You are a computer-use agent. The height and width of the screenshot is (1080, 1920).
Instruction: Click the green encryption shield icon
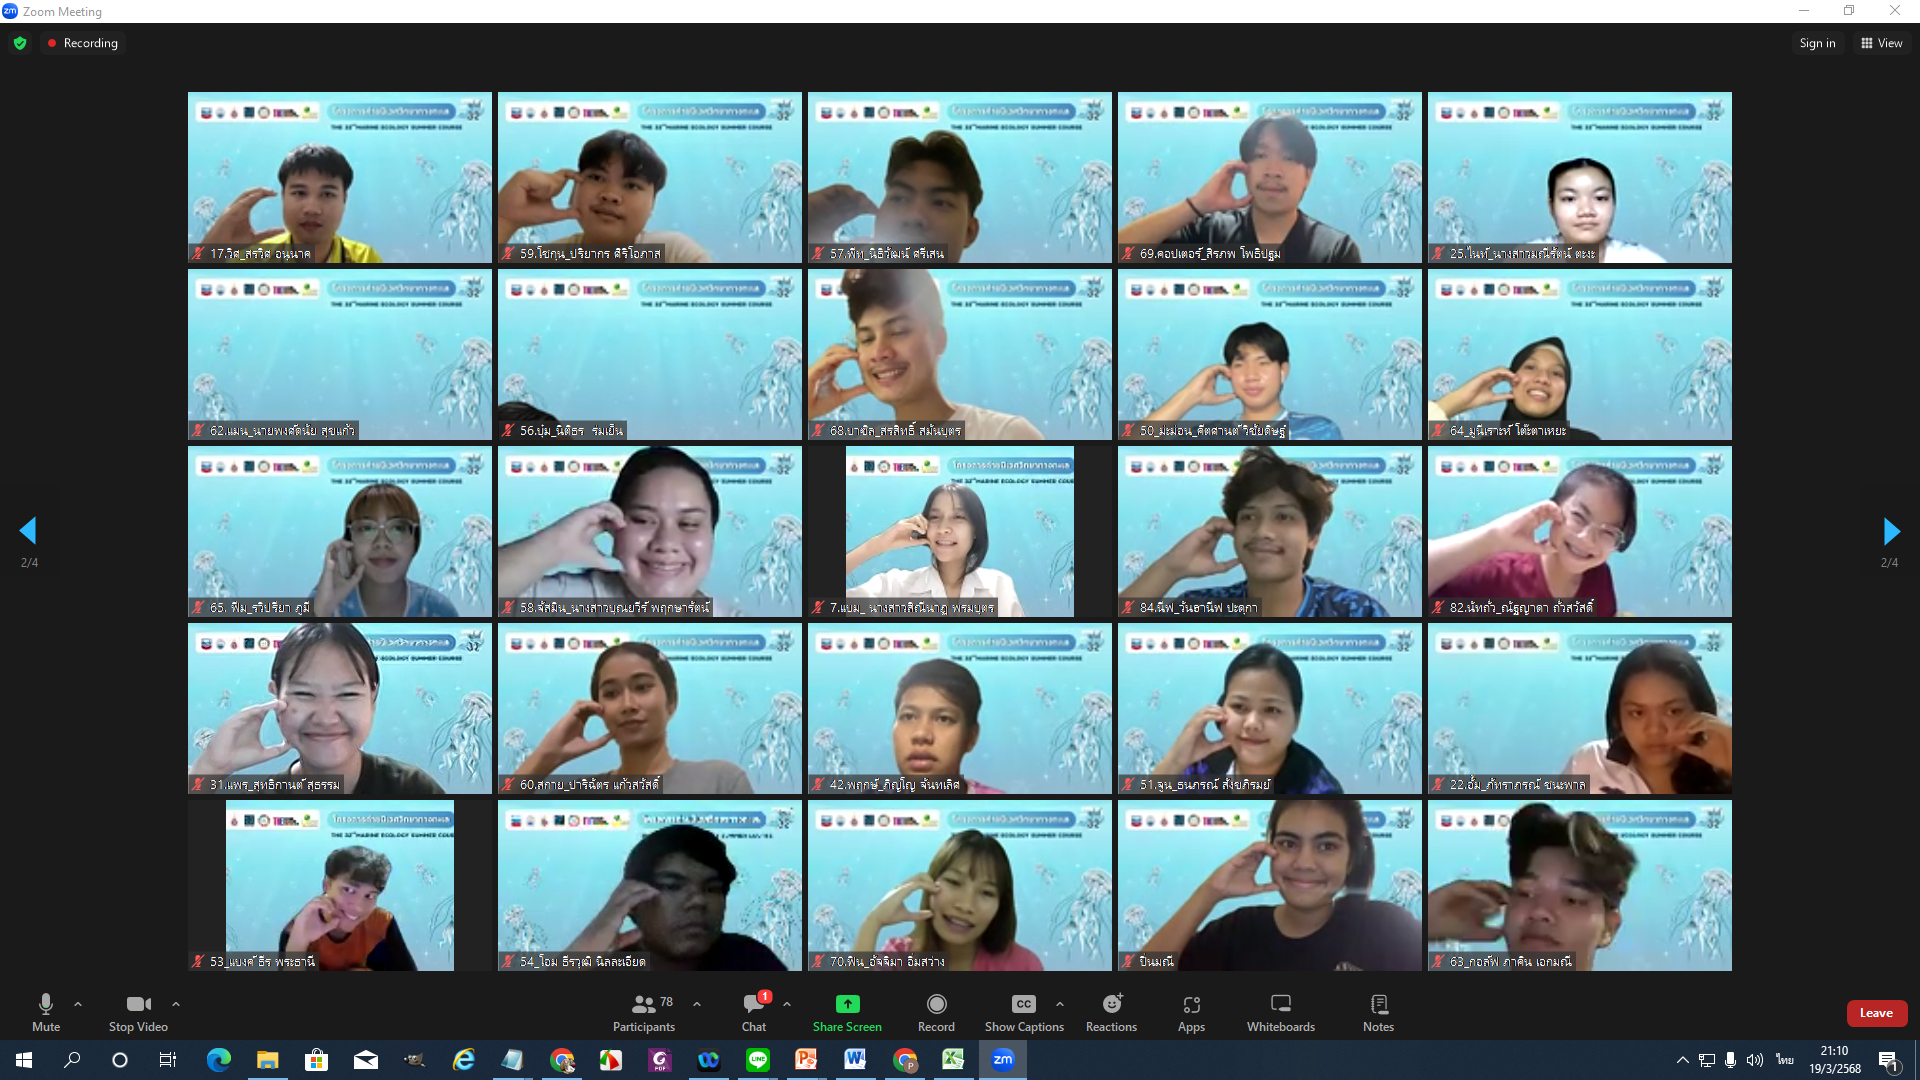[20, 43]
